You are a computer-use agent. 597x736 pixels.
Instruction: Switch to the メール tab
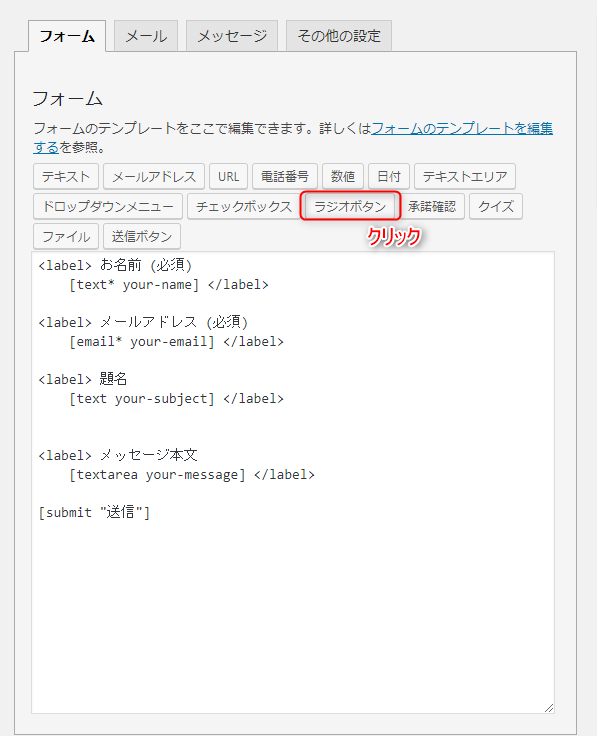click(x=146, y=36)
